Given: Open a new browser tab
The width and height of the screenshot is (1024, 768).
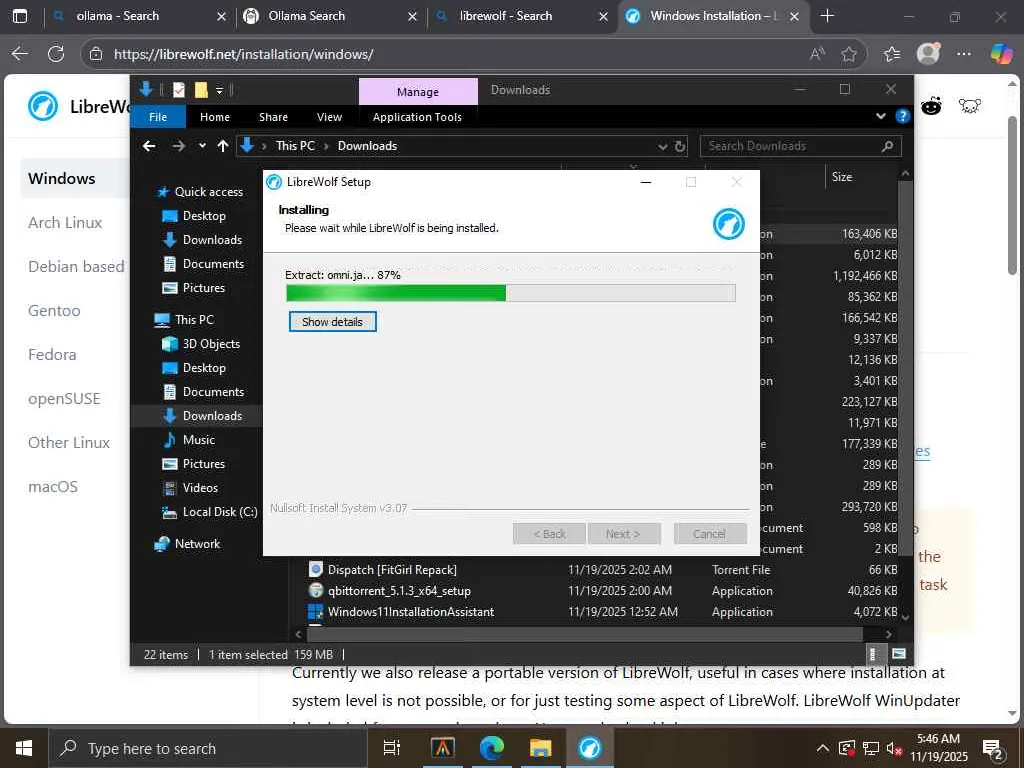Looking at the screenshot, I should 827,16.
